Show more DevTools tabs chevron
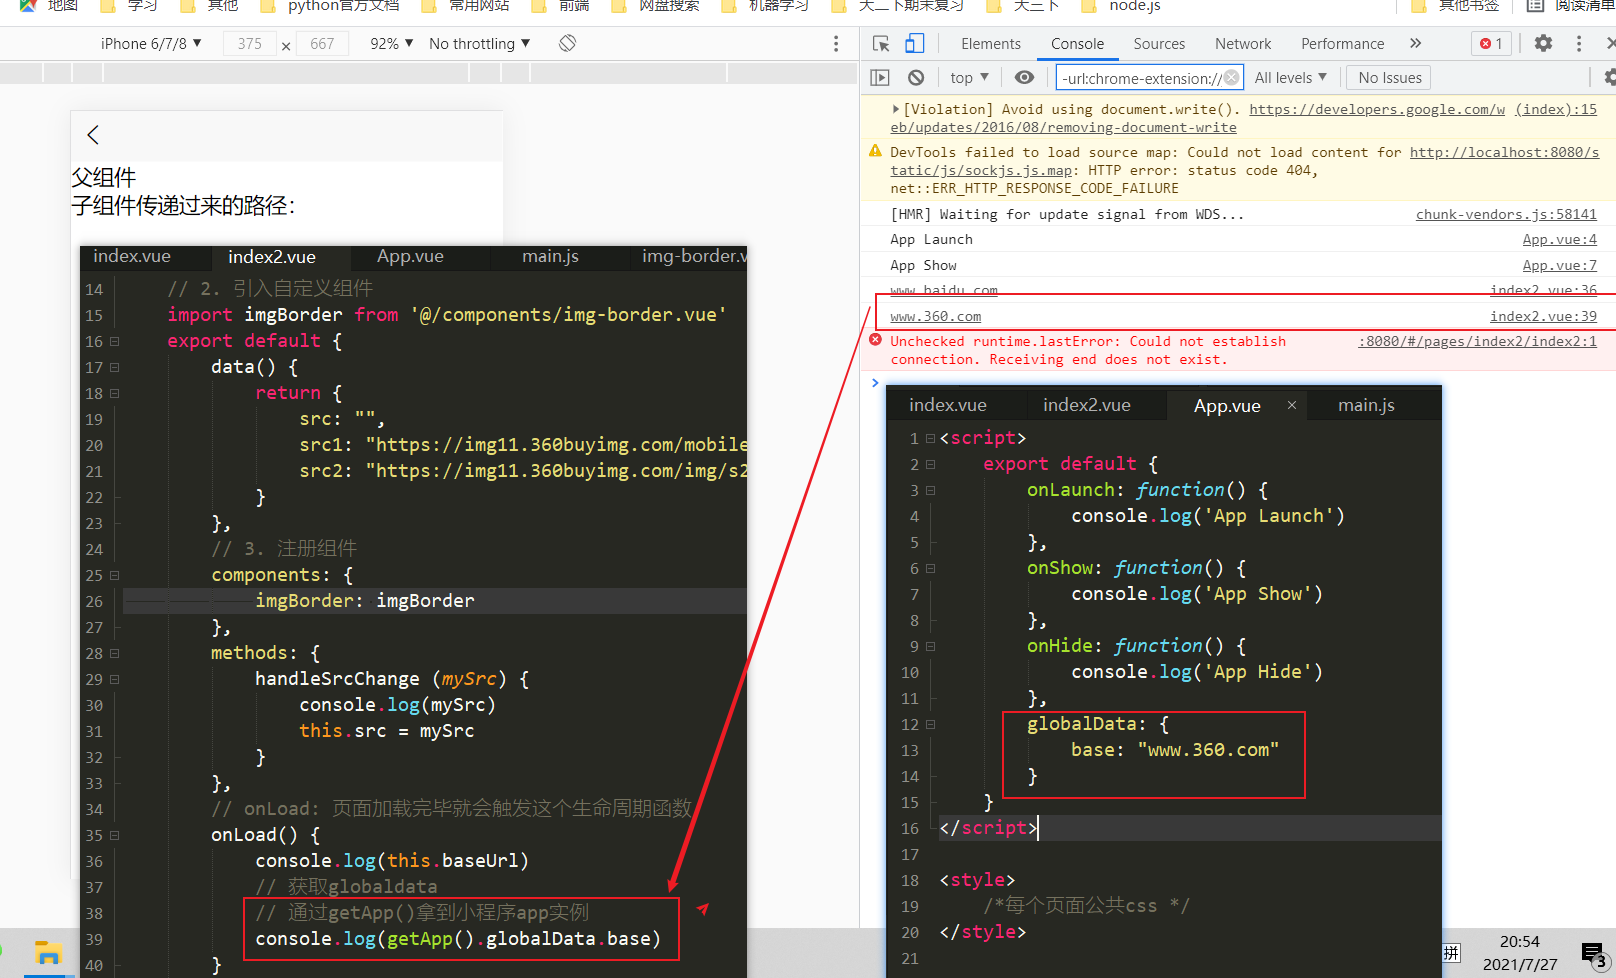1616x978 pixels. pyautogui.click(x=1415, y=43)
